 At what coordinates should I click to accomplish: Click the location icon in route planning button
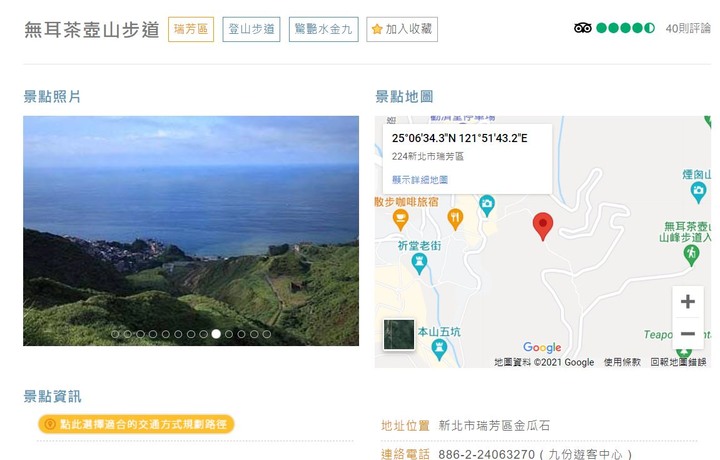pyautogui.click(x=51, y=424)
